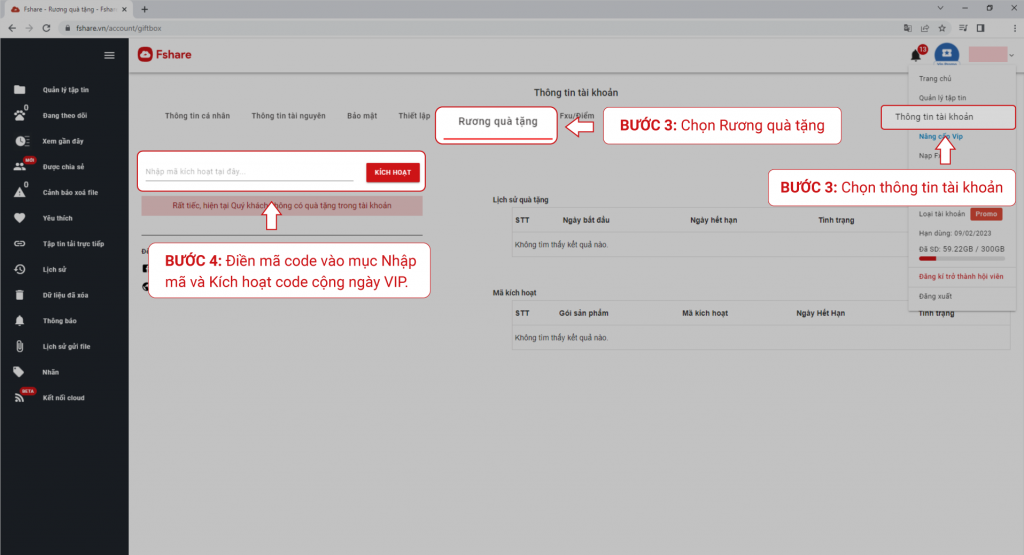Close the Fshare browser tab
The image size is (1024, 555).
pos(124,9)
